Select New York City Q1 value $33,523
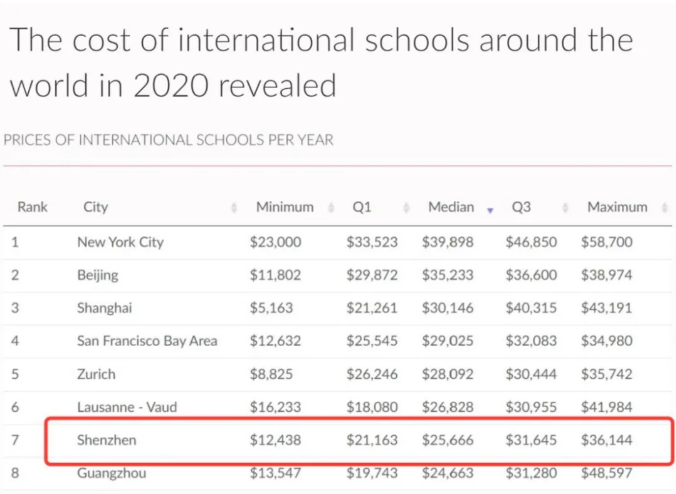The width and height of the screenshot is (676, 494). pos(372,242)
